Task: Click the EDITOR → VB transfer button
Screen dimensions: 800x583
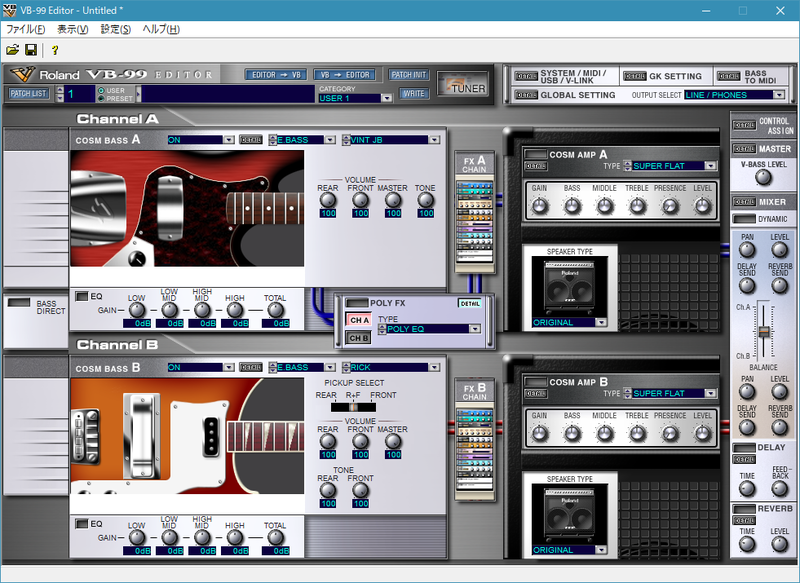Action: point(276,75)
